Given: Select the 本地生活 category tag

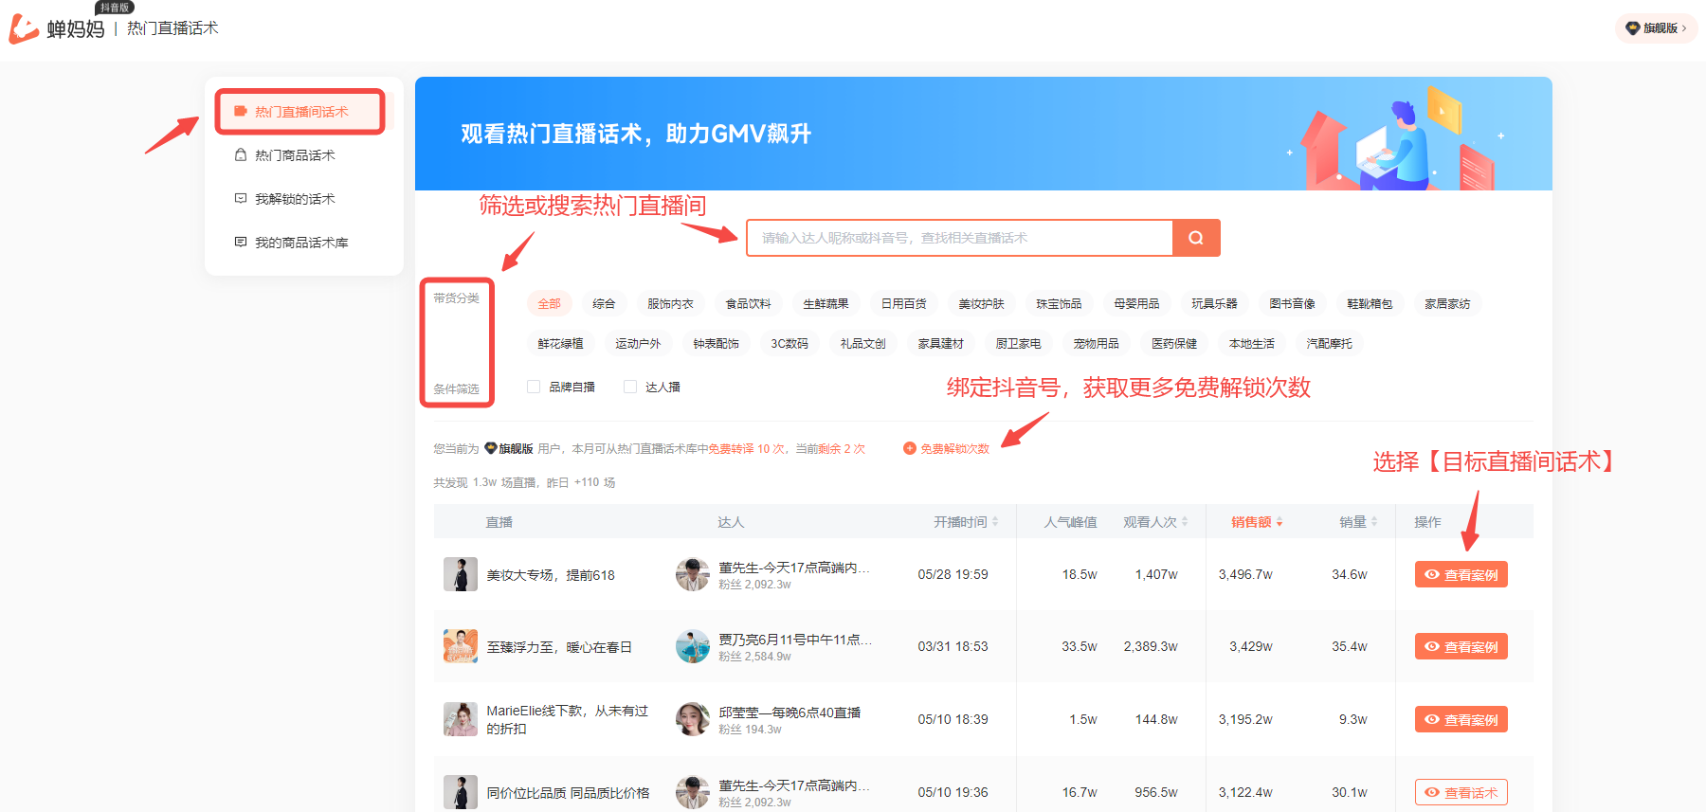Looking at the screenshot, I should 1252,343.
